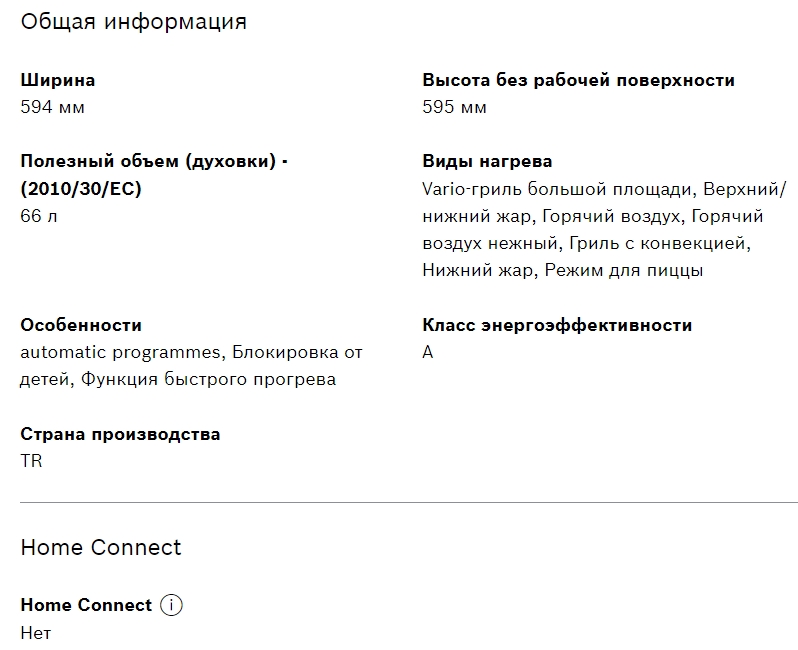Click the "Общая информация" section heading

pos(133,21)
